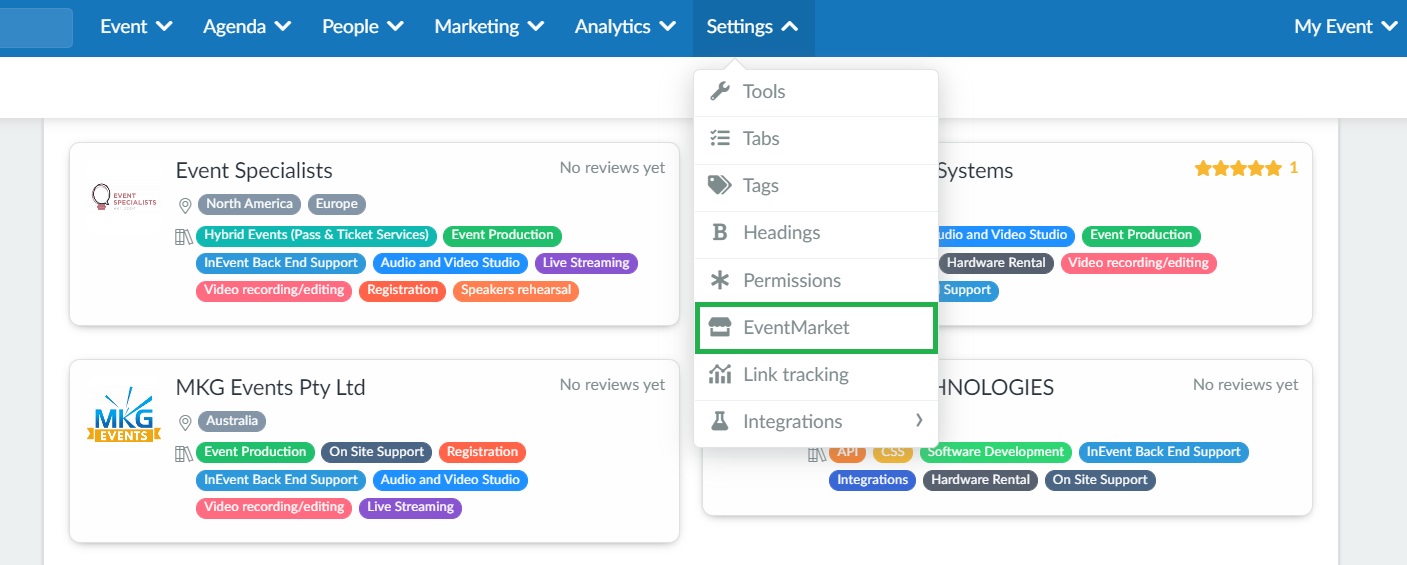1407x565 pixels.
Task: Click the Event Specialists logo
Action: (x=124, y=197)
